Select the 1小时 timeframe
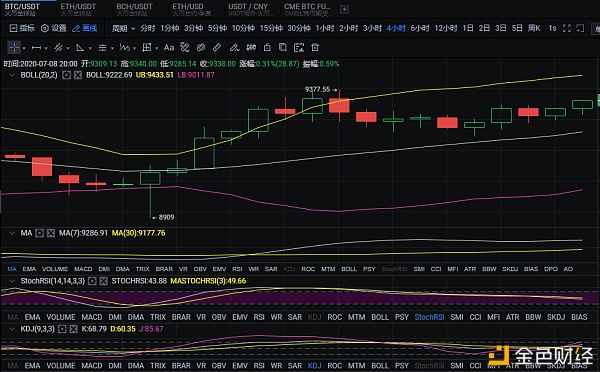The image size is (600, 372). (x=324, y=28)
